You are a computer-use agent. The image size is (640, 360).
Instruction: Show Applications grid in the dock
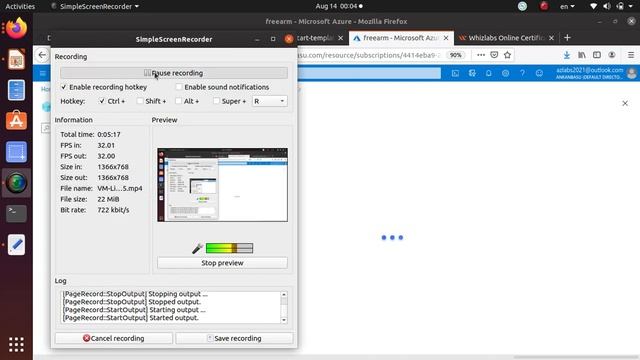(x=16, y=344)
